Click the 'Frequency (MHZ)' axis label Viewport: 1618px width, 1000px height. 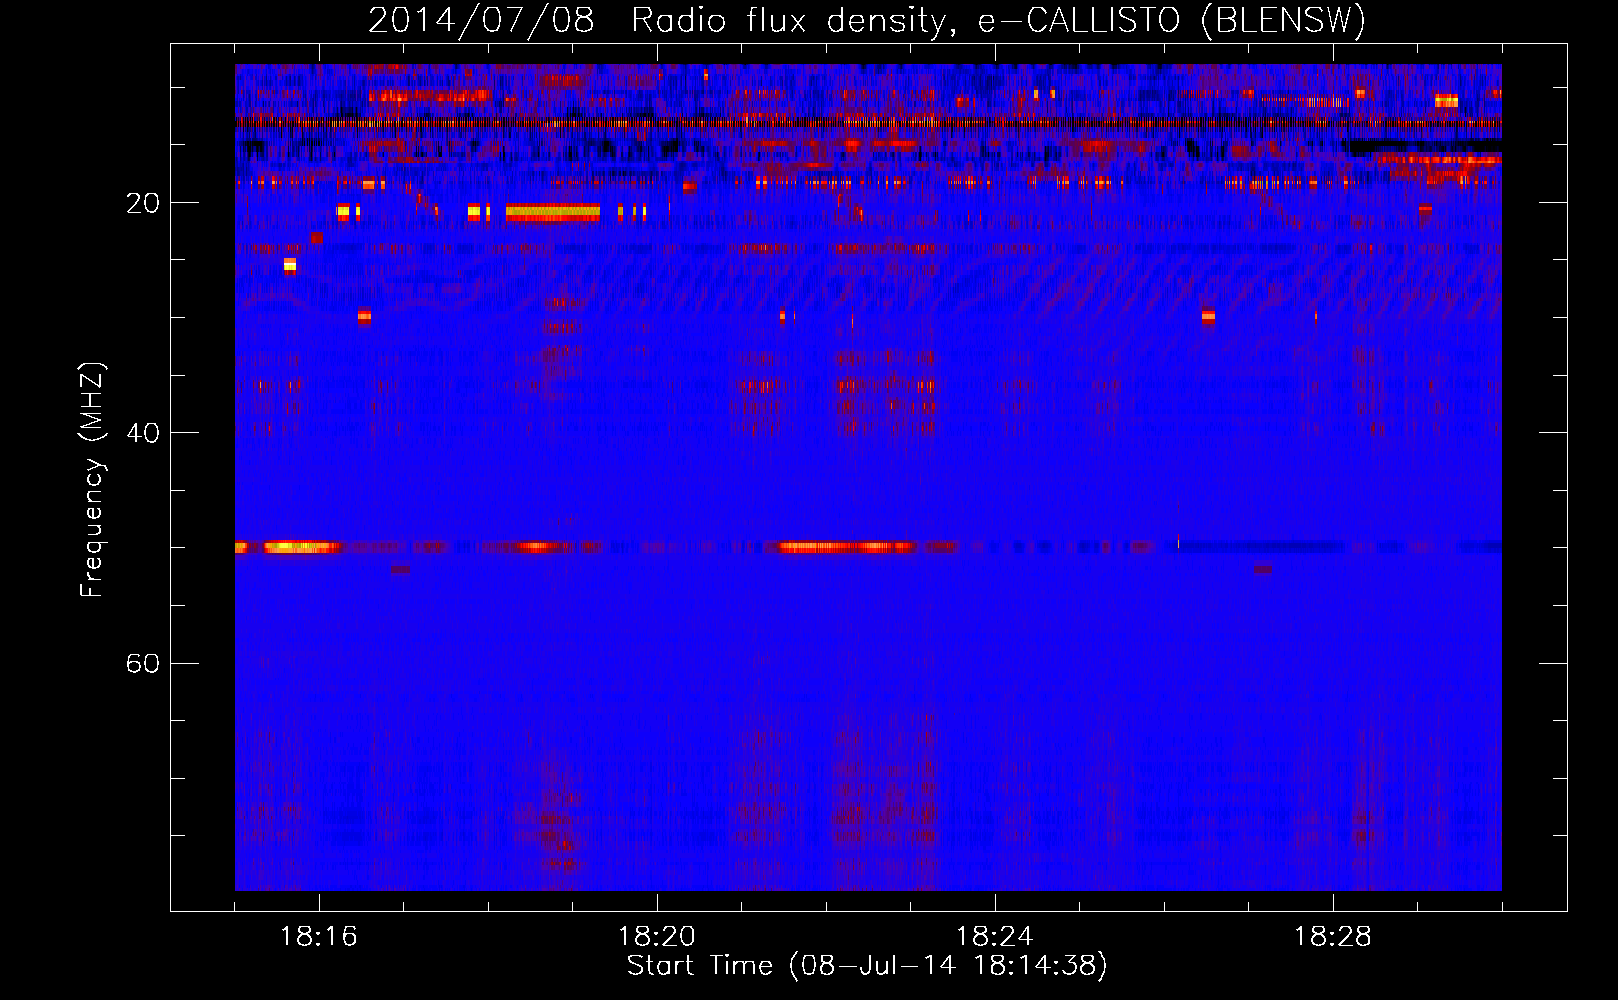click(92, 480)
